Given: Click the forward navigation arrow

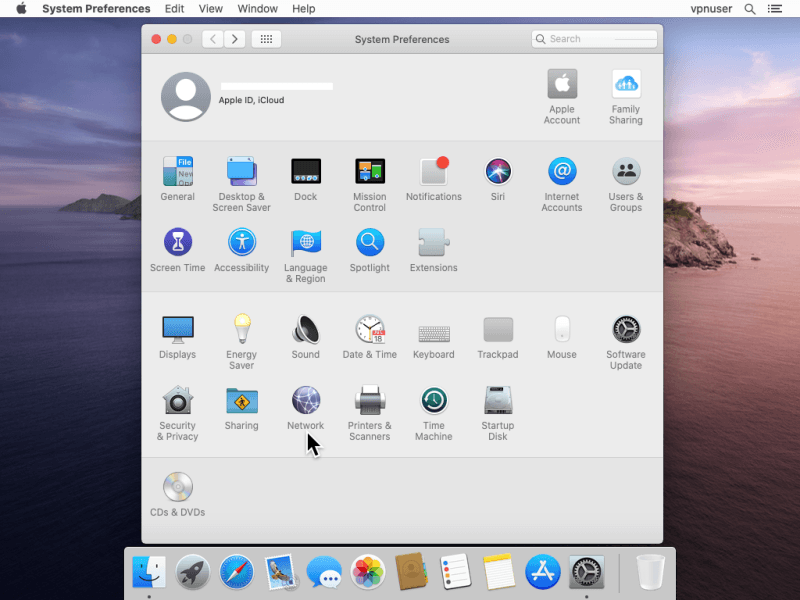Looking at the screenshot, I should pos(235,39).
